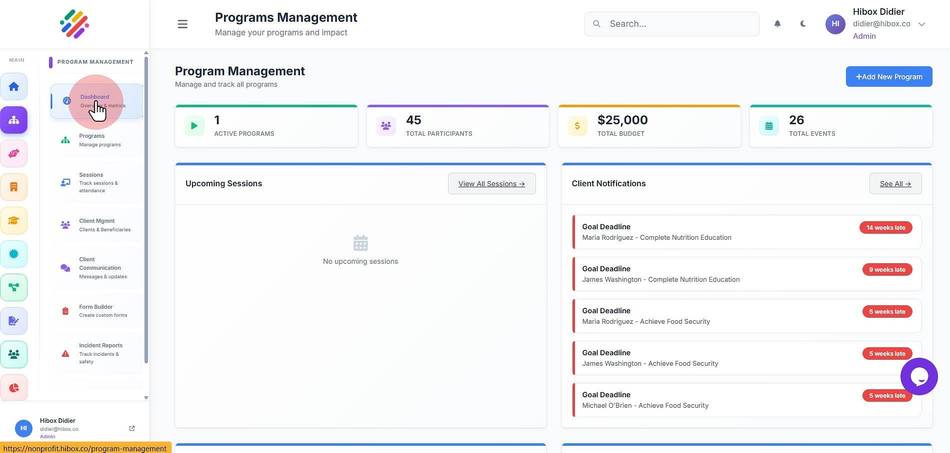This screenshot has width=950, height=453.
Task: Open the yellow graduation cap rail icon
Action: (x=13, y=220)
